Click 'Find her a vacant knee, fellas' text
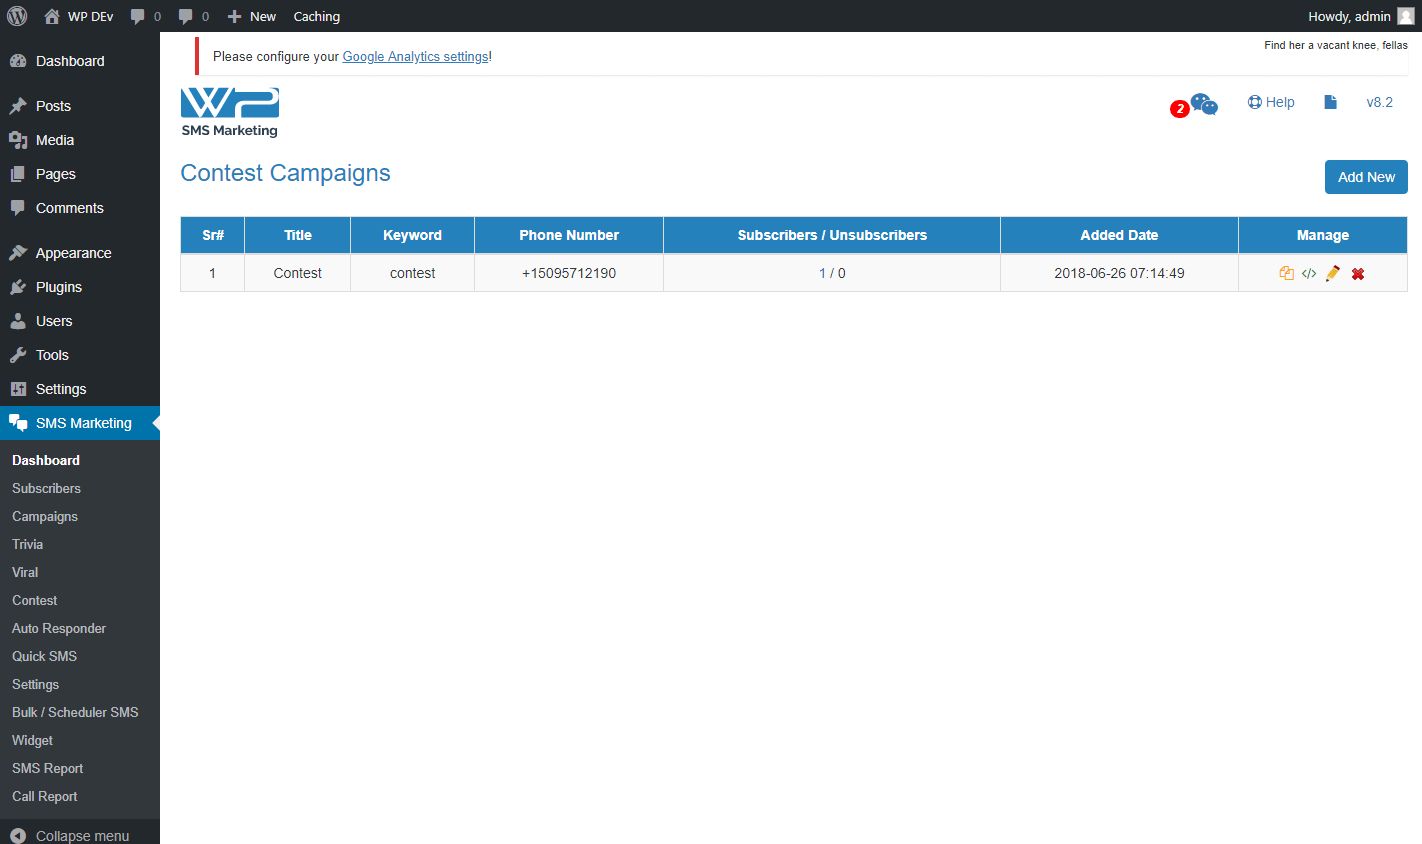Screen dimensions: 1422x844 pyautogui.click(x=1336, y=45)
